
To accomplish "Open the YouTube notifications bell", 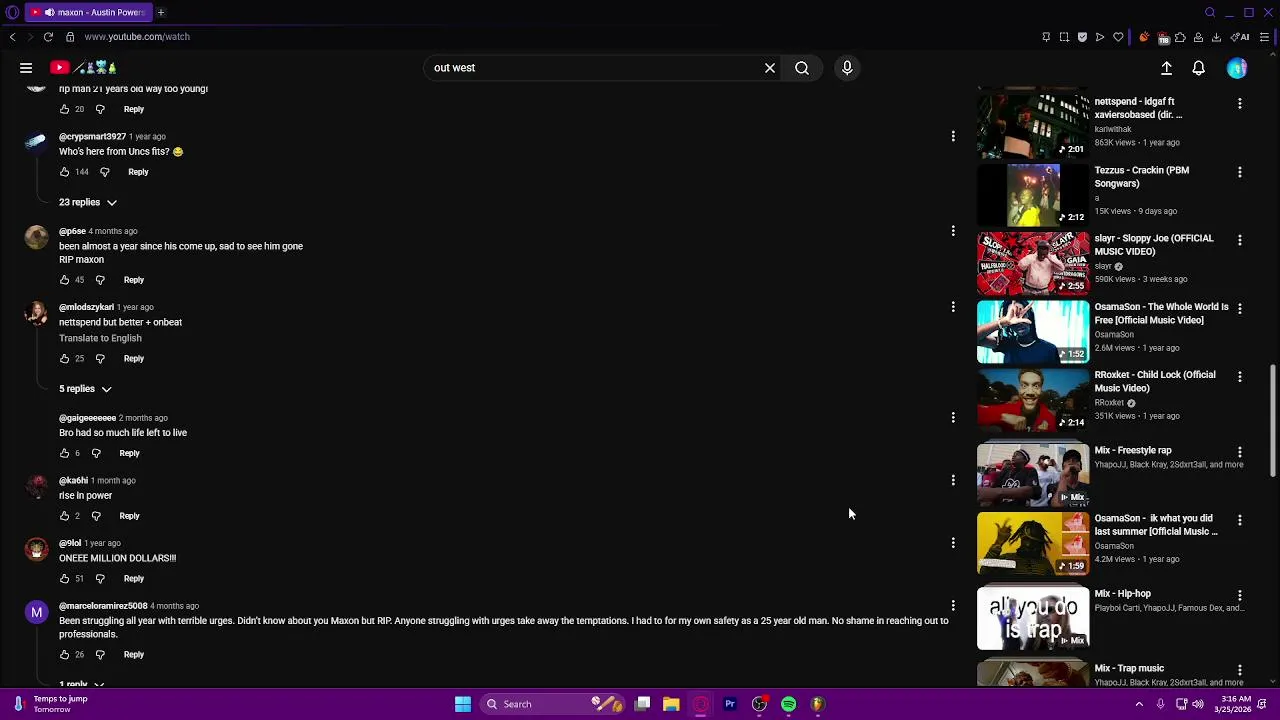I will tap(1198, 68).
